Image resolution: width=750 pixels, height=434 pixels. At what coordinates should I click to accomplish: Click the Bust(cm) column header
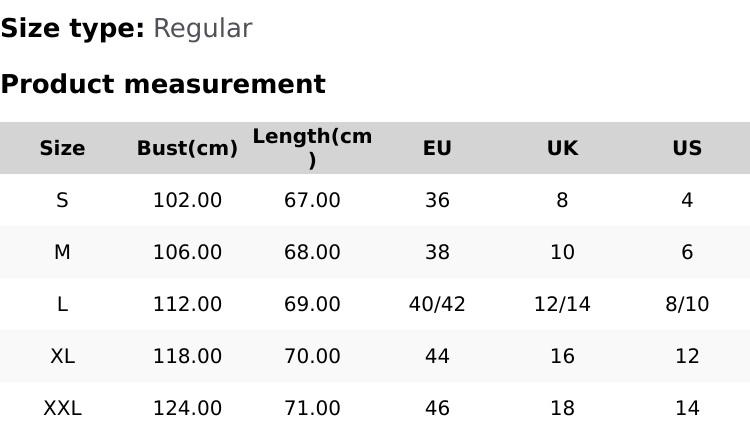[x=187, y=148]
